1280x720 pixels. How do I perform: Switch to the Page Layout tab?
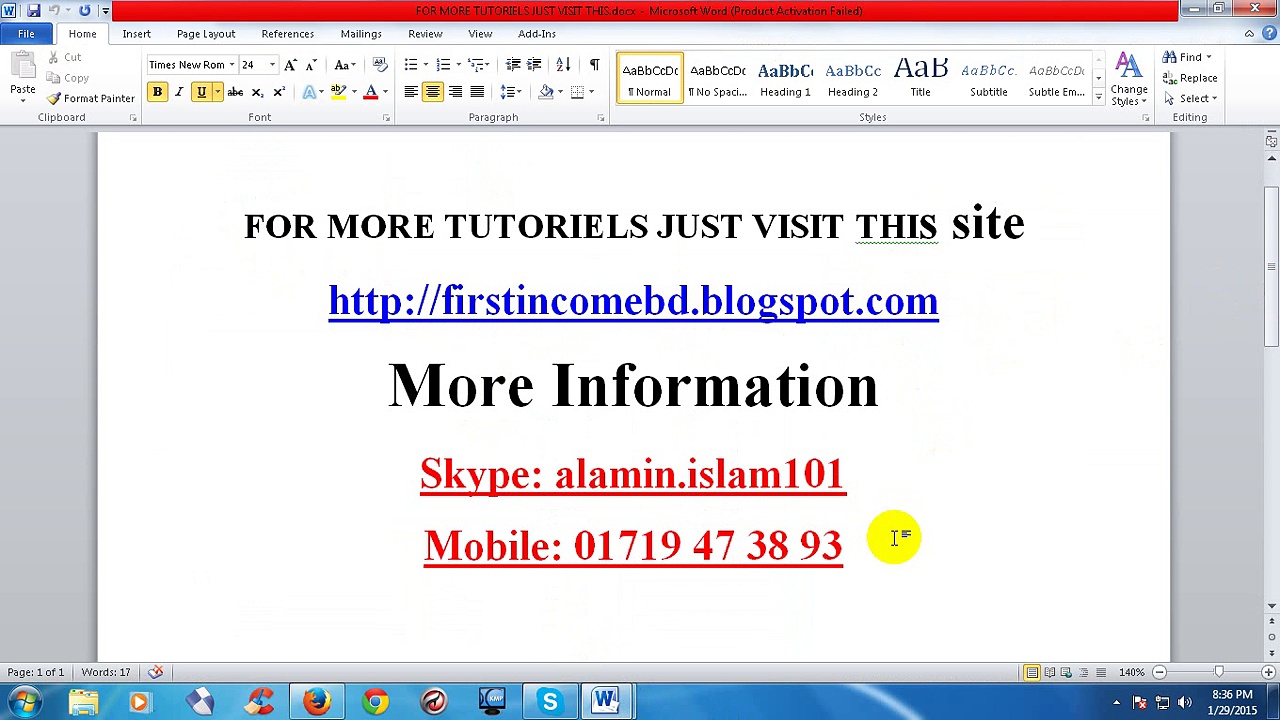pyautogui.click(x=206, y=34)
